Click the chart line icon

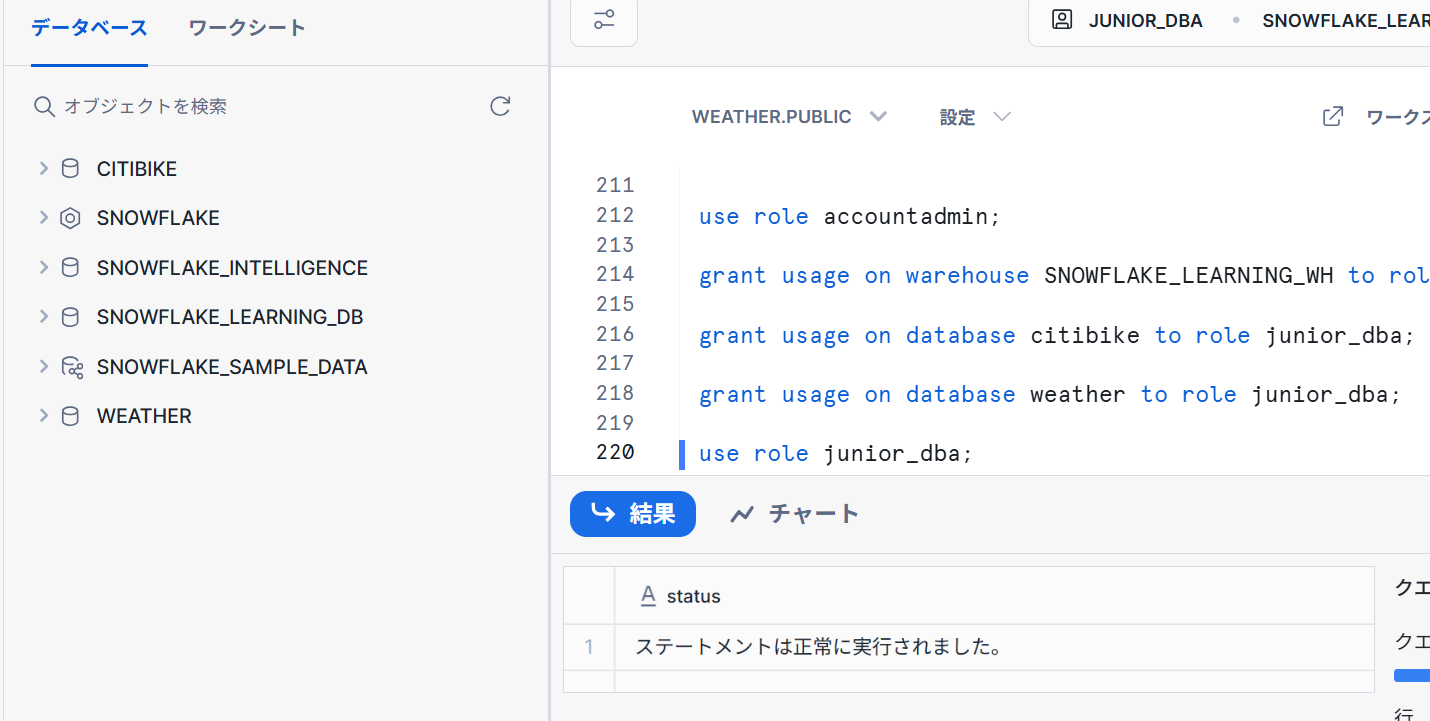(742, 514)
